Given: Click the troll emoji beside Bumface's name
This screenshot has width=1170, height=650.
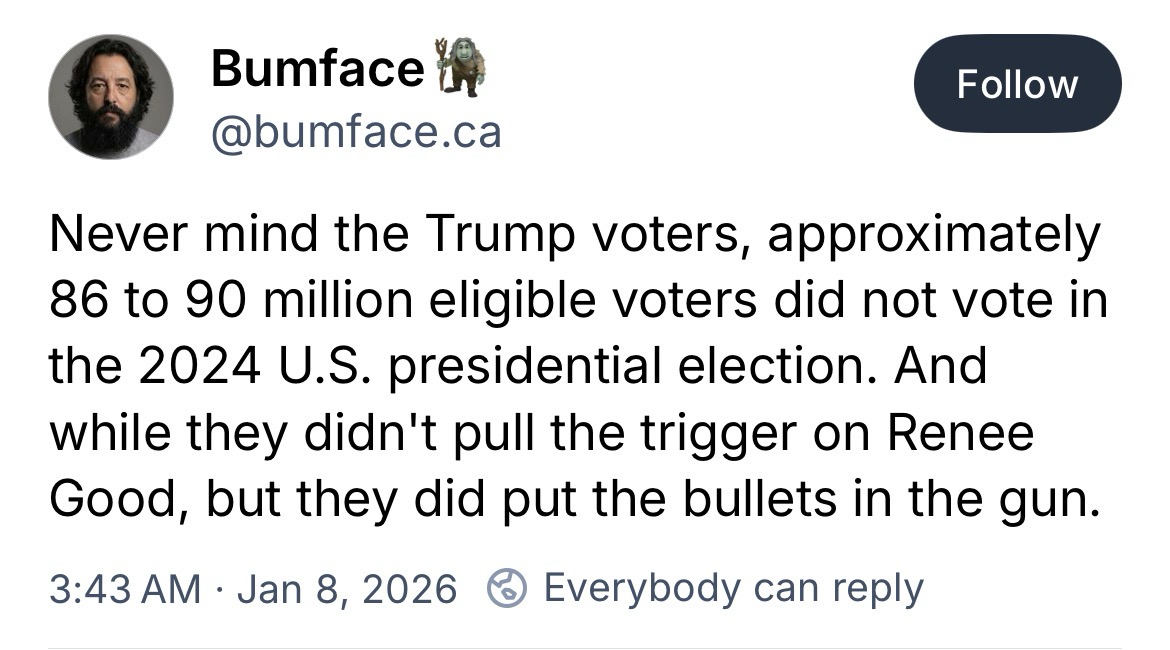Looking at the screenshot, I should [460, 67].
